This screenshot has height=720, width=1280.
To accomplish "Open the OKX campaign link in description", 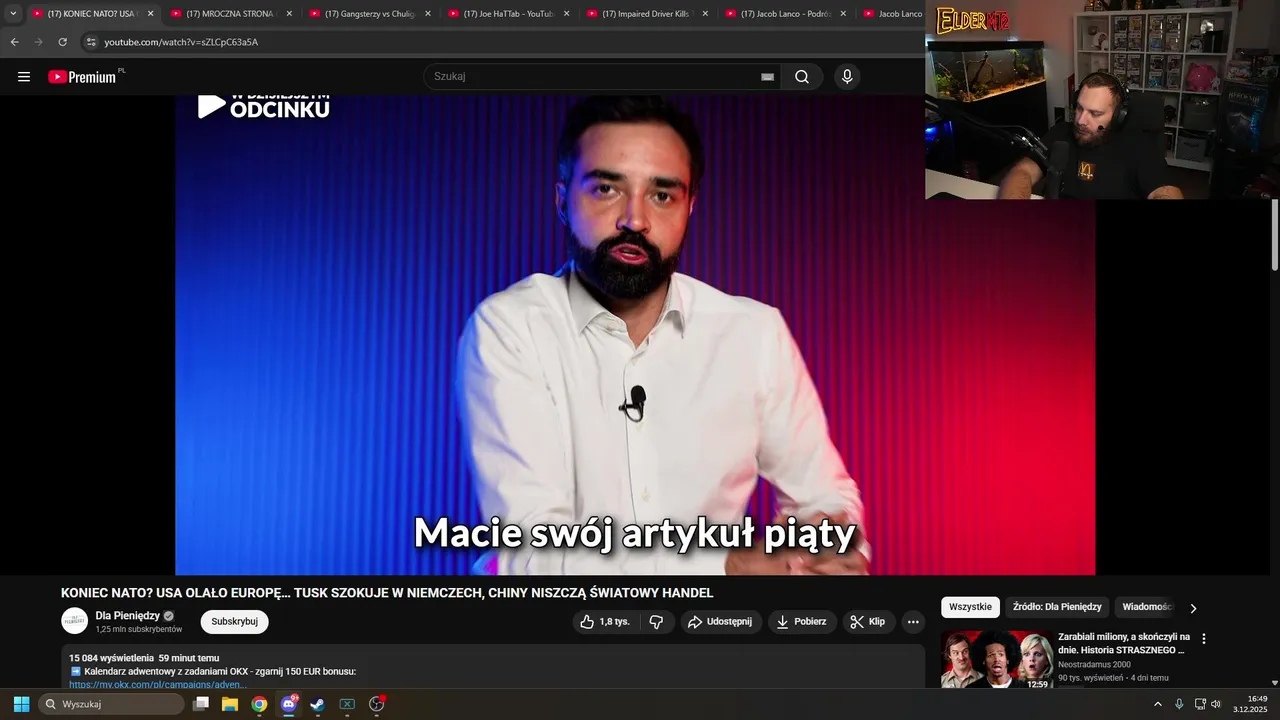I will pos(158,685).
